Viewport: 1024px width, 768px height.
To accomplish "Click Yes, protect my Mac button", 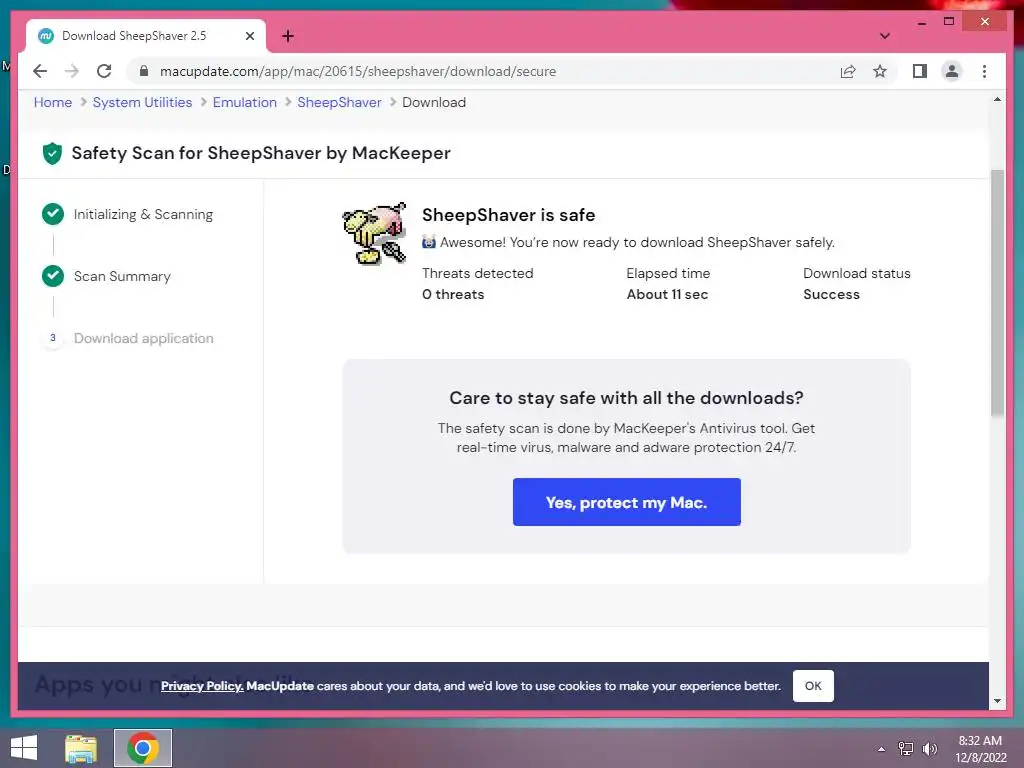I will (x=626, y=502).
